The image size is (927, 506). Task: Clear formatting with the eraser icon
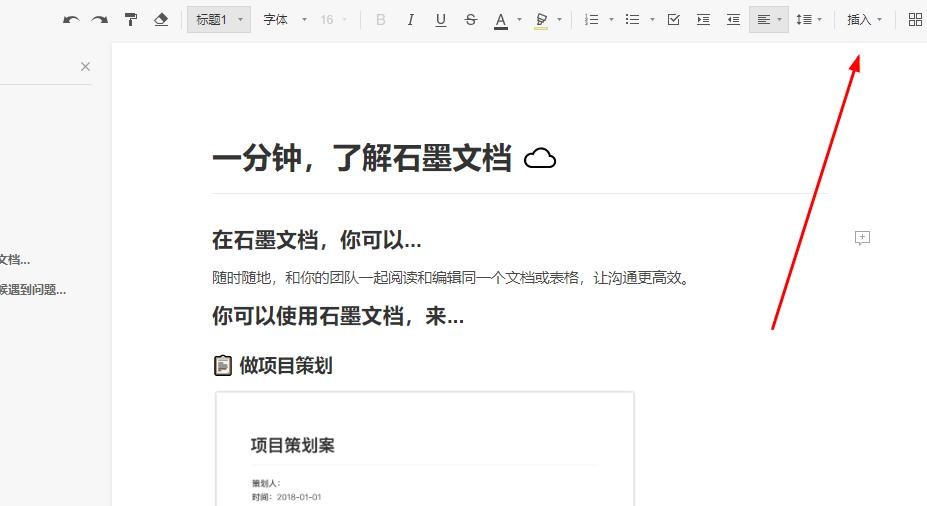161,20
